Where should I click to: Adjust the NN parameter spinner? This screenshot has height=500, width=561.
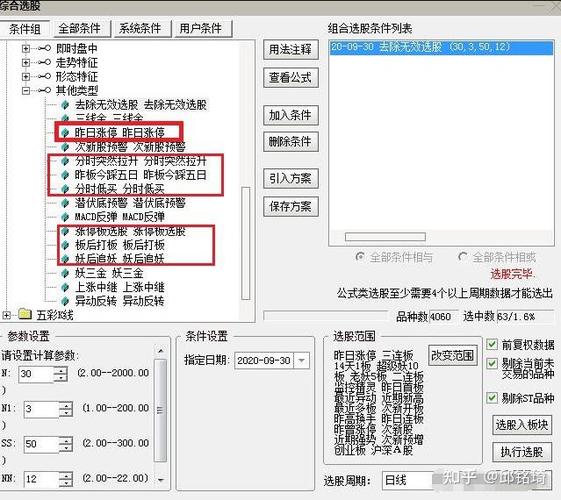66,480
